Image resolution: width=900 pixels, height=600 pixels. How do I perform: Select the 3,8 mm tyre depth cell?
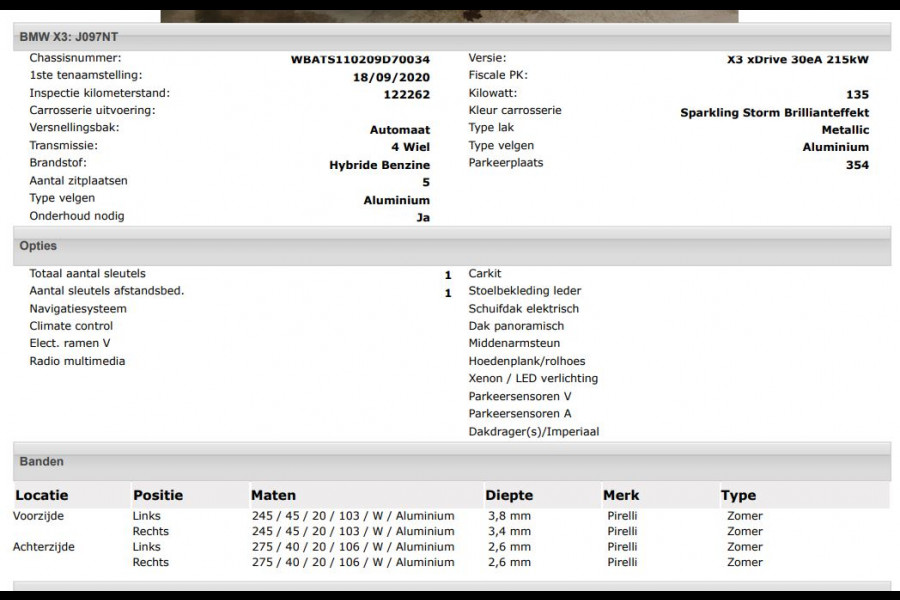pos(507,516)
